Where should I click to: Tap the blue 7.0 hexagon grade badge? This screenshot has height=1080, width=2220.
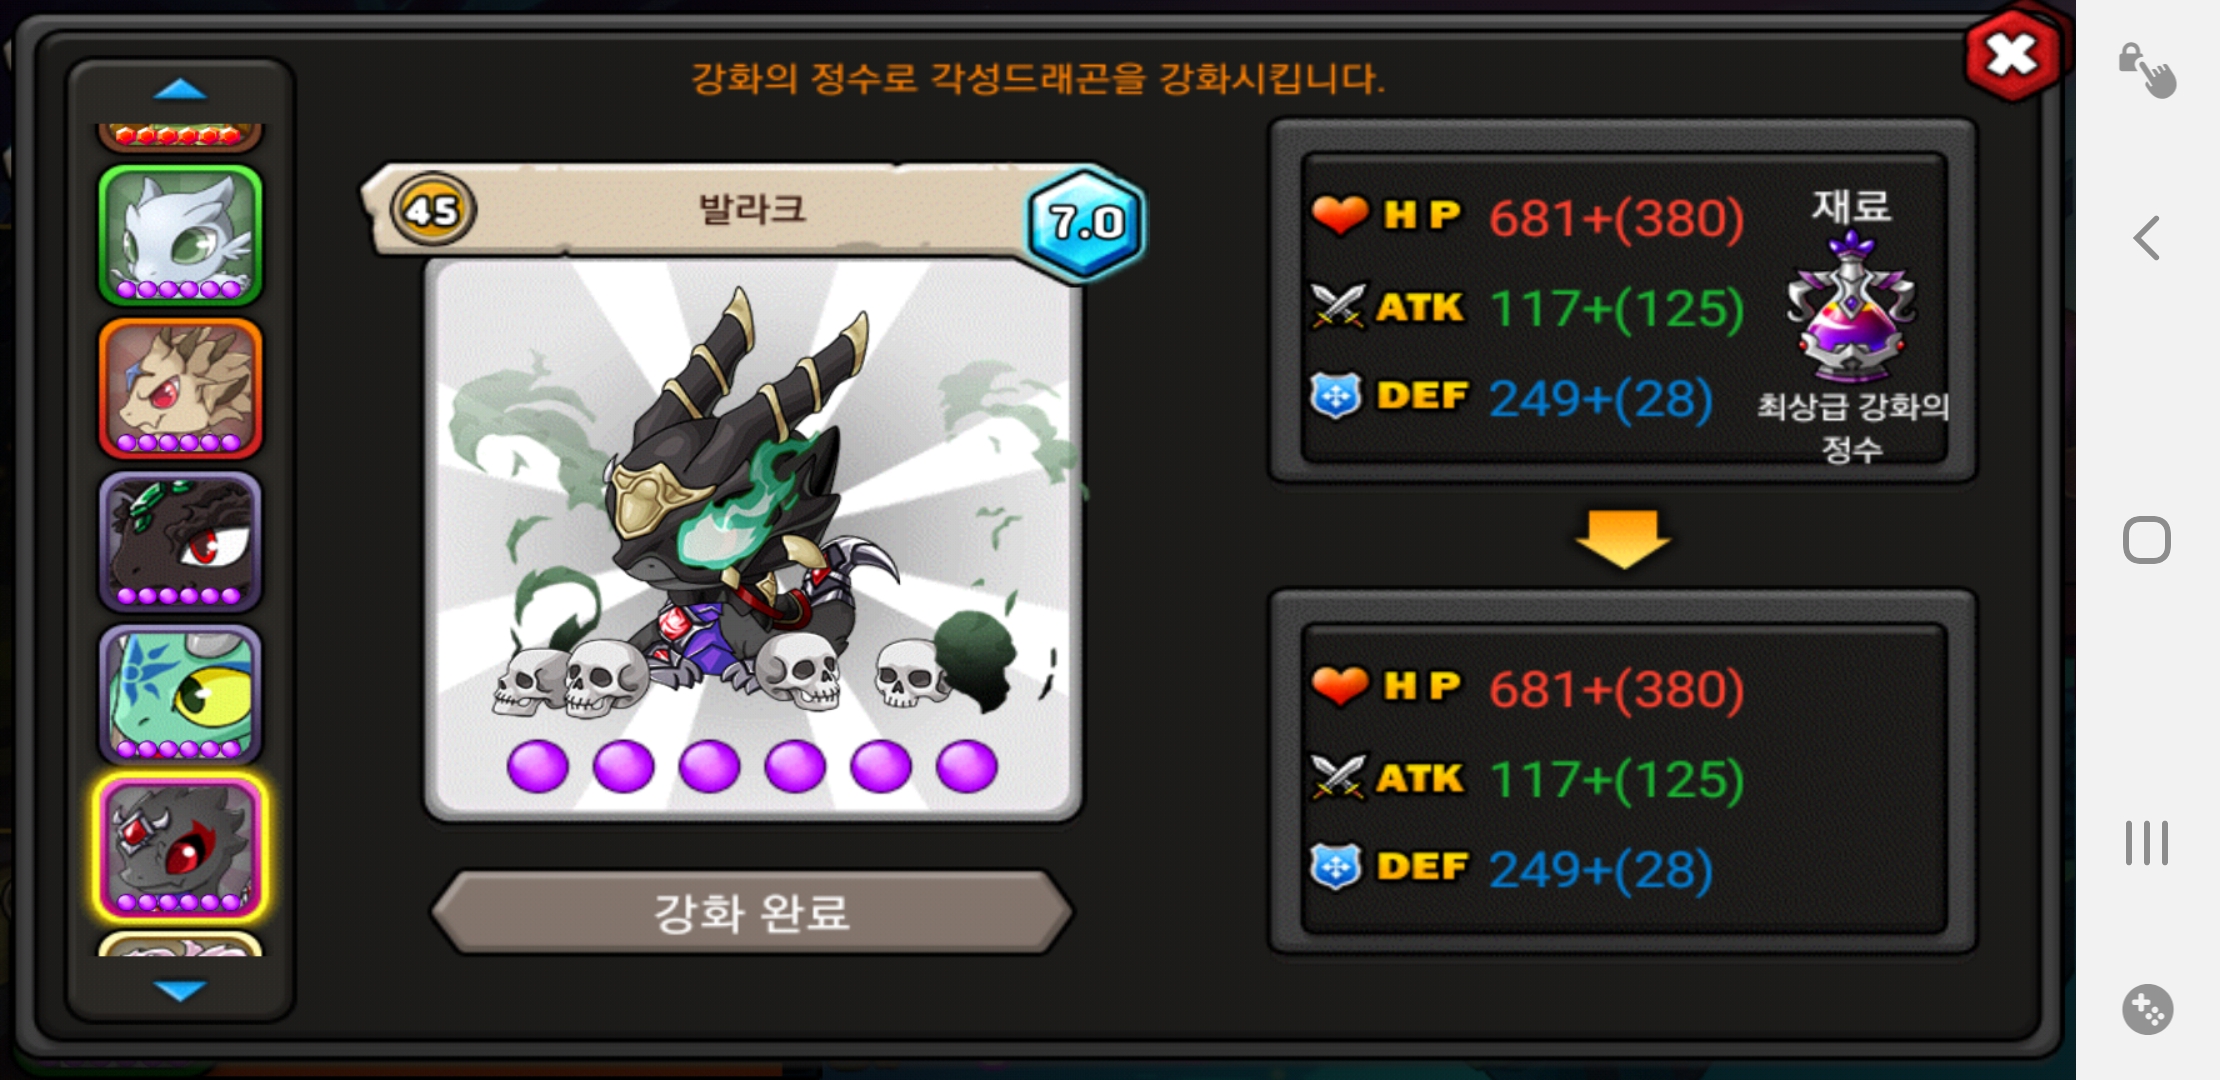pos(1086,222)
